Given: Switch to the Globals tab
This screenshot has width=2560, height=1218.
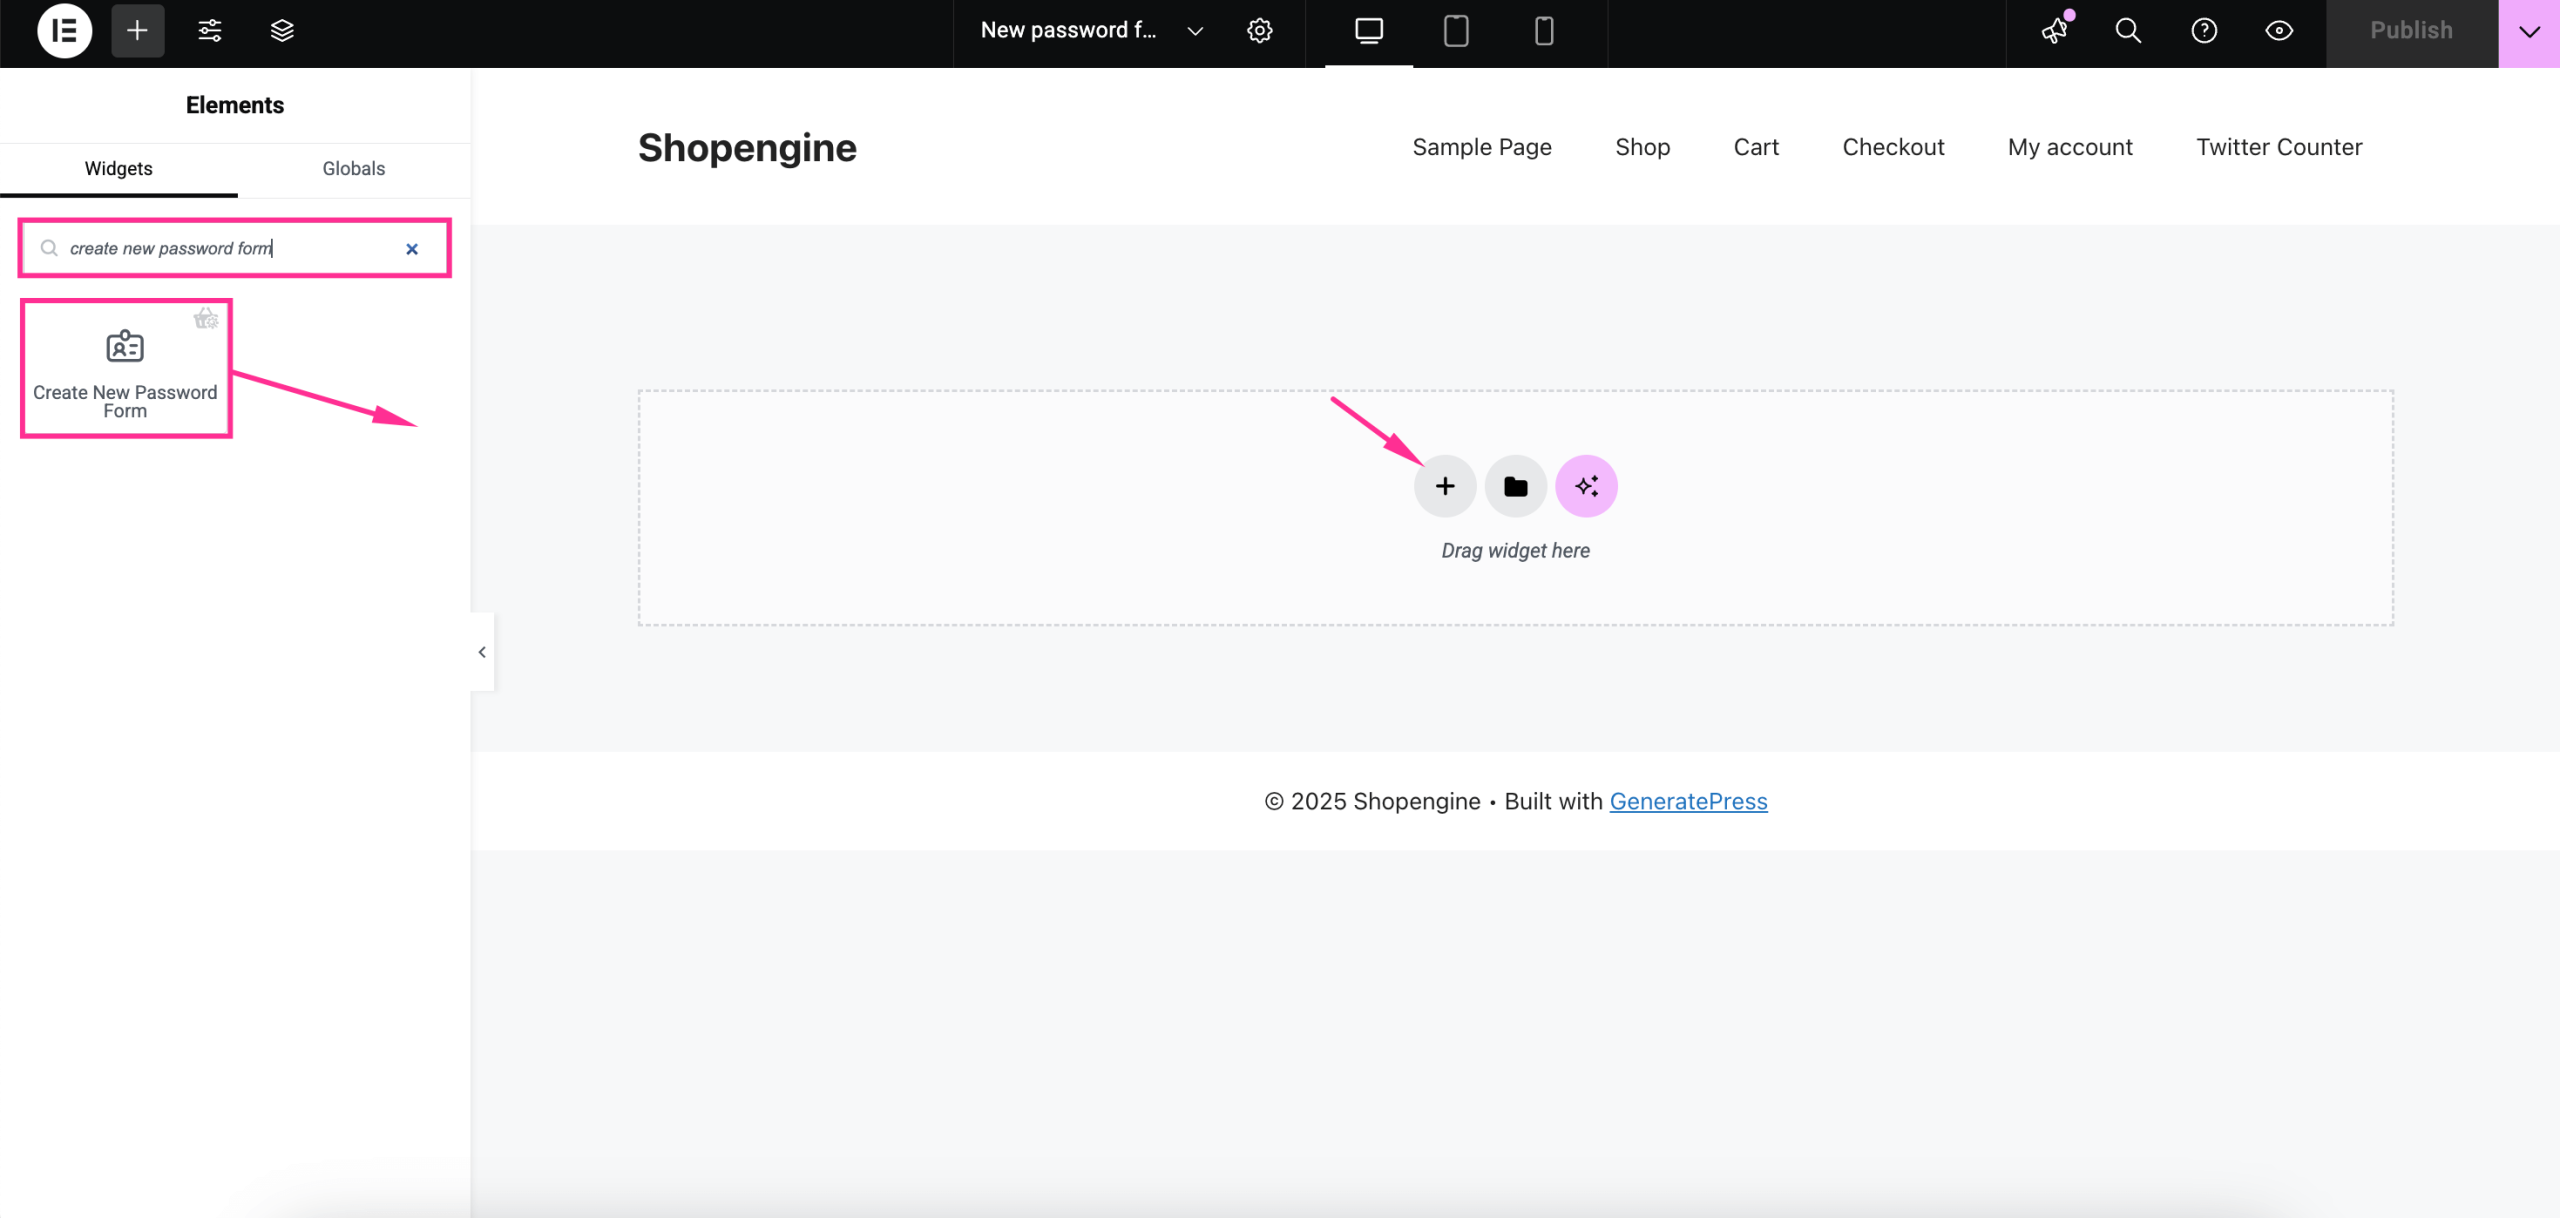Looking at the screenshot, I should (x=353, y=168).
